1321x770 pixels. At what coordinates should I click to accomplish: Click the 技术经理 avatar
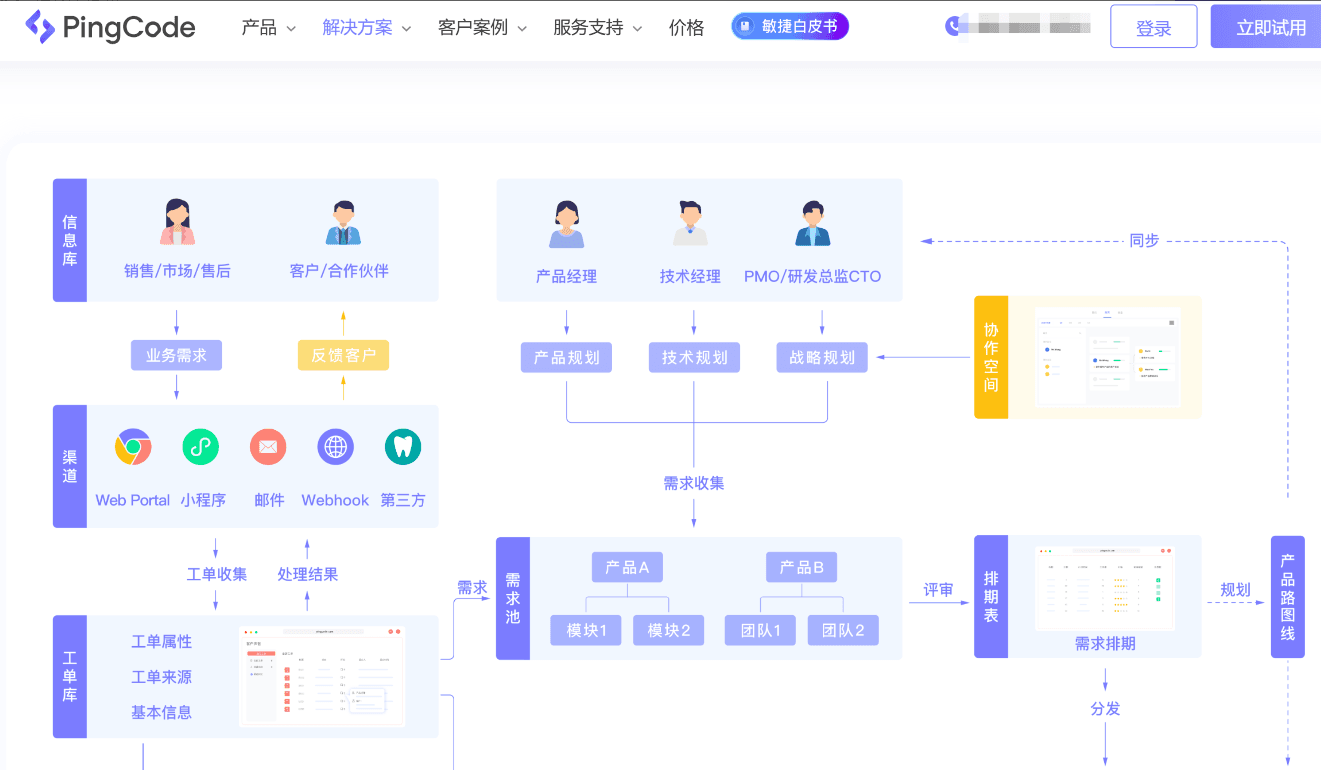pyautogui.click(x=690, y=223)
